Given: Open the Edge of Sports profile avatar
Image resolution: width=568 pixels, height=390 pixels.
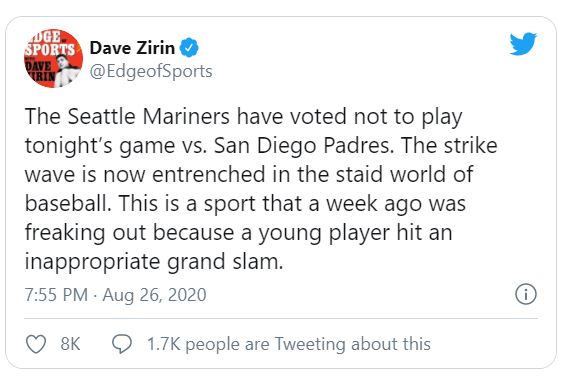Looking at the screenshot, I should point(53,58).
